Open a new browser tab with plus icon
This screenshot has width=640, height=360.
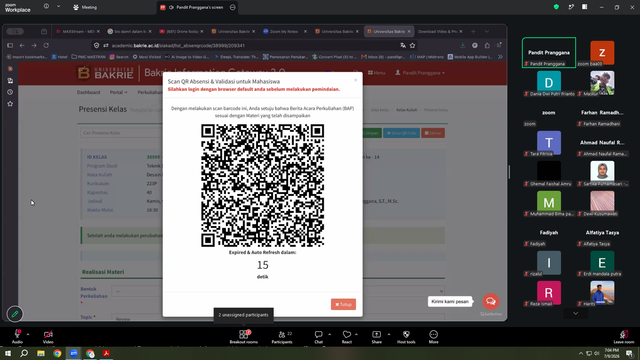pyautogui.click(x=473, y=31)
